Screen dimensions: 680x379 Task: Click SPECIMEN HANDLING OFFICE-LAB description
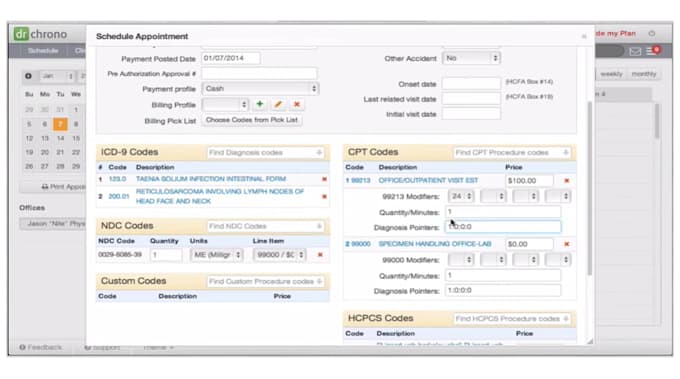435,244
